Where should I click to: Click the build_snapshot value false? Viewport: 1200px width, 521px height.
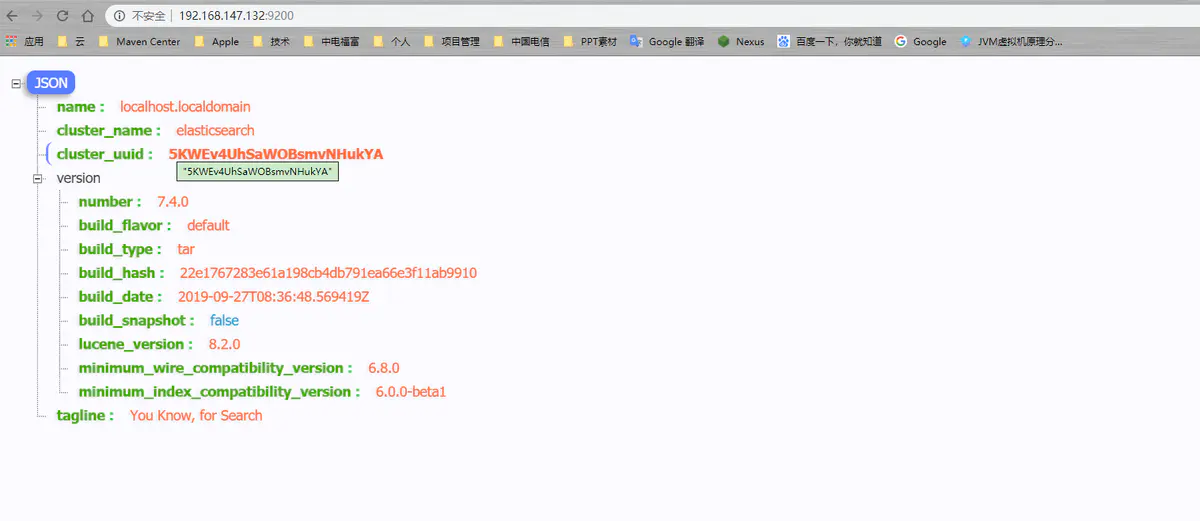tap(224, 320)
